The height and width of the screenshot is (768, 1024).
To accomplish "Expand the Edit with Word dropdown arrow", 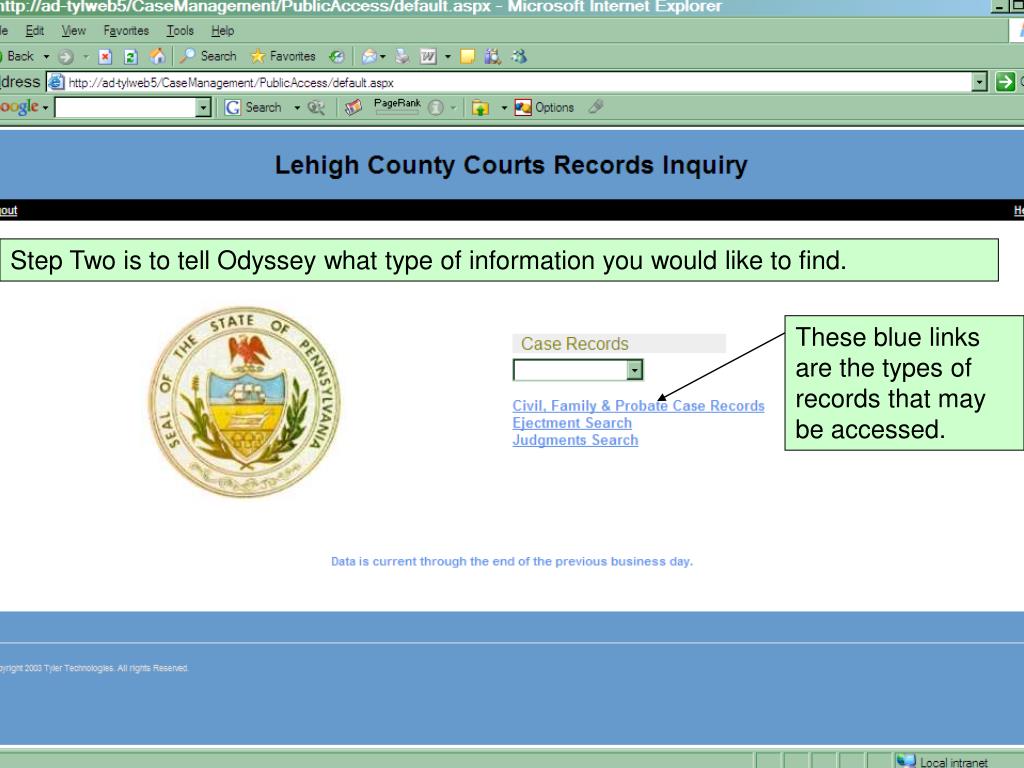I will (448, 57).
